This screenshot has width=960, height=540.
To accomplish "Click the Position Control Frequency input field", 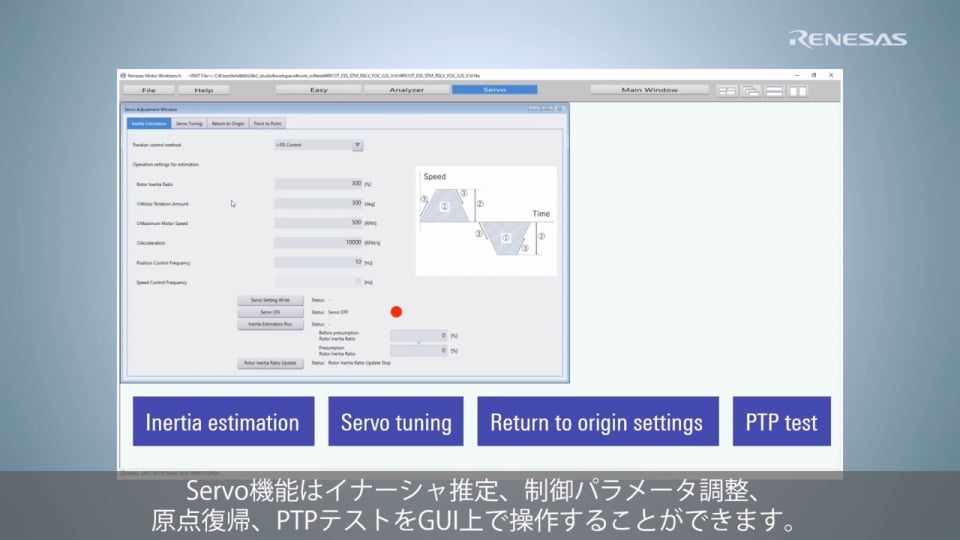I will coord(318,262).
